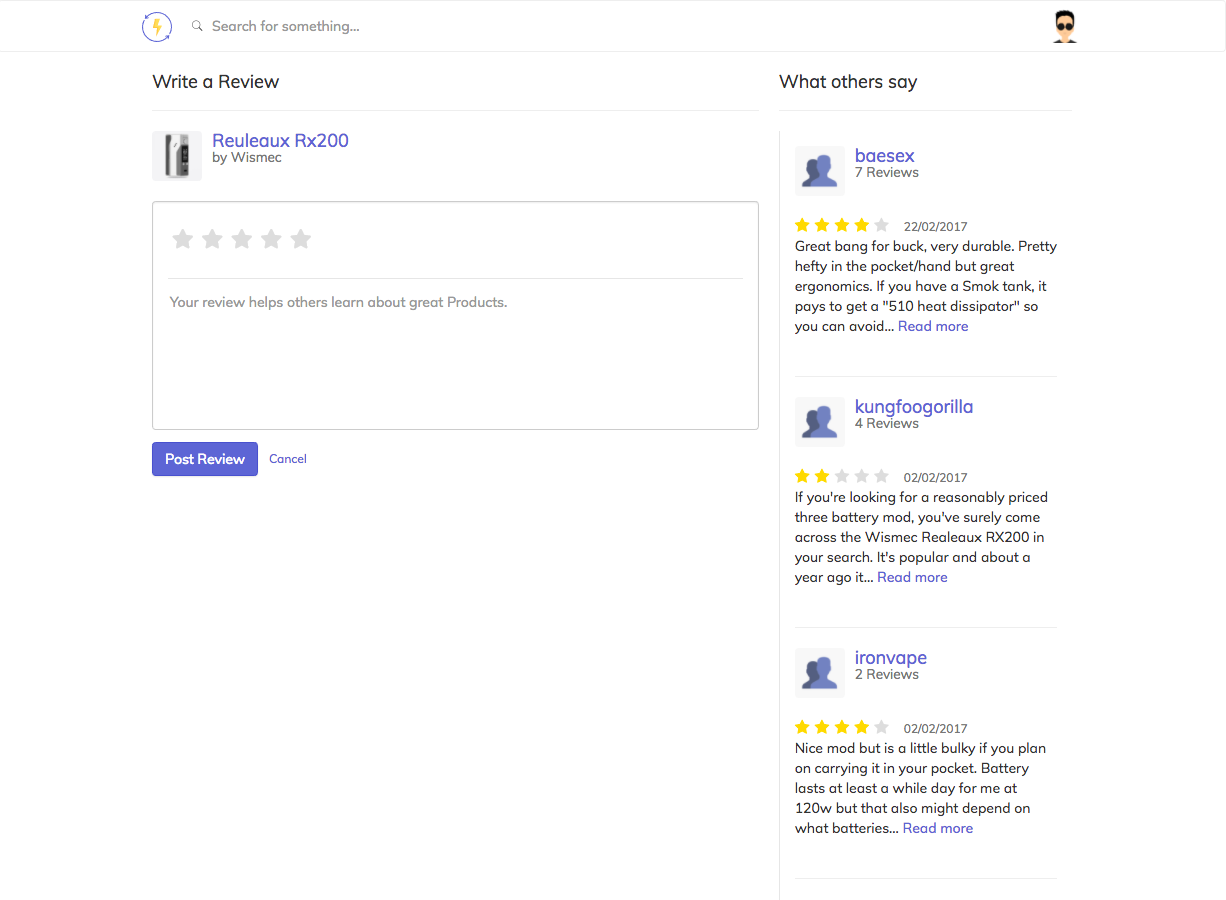Click ironvape's four-star rating

point(842,727)
